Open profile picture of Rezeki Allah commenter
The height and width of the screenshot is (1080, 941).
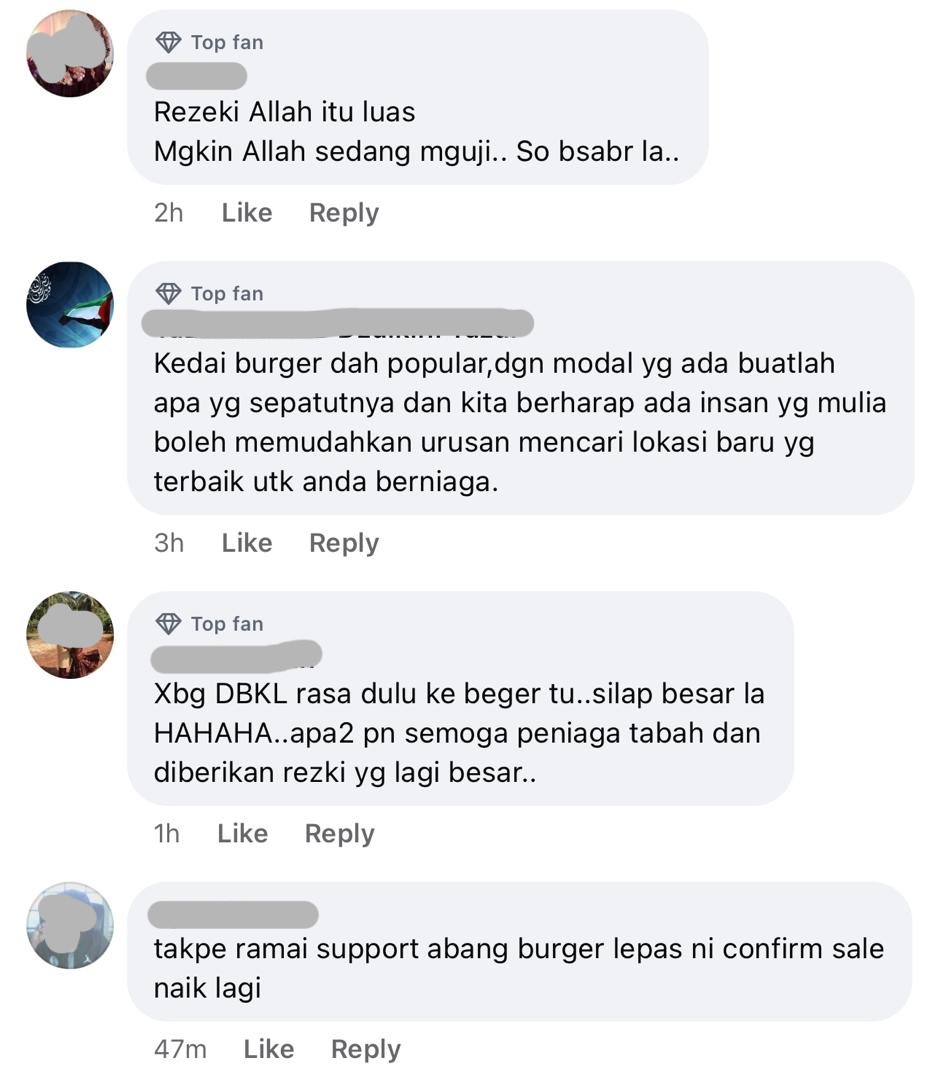tap(70, 53)
